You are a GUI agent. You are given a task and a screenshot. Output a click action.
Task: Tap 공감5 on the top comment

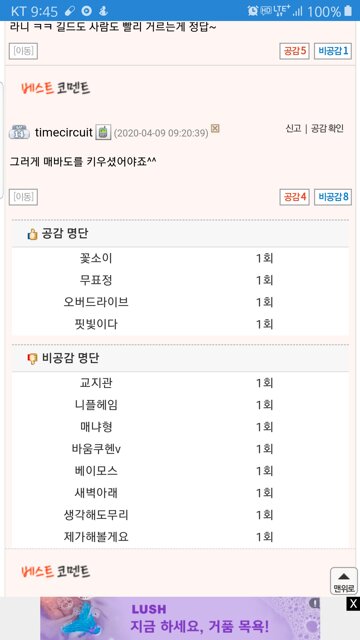click(294, 51)
